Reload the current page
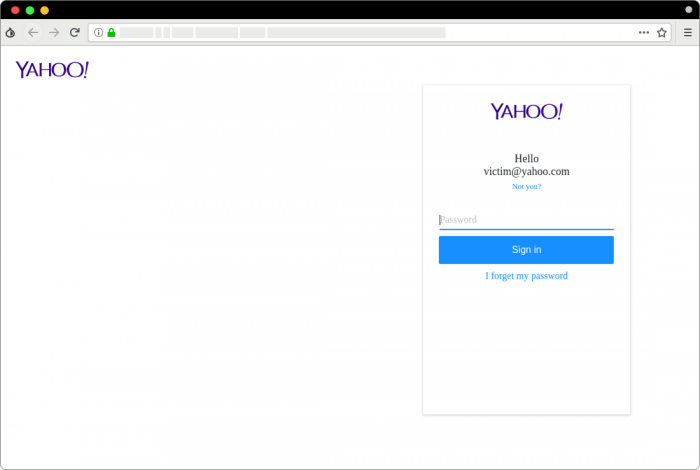The image size is (700, 470). tap(74, 32)
